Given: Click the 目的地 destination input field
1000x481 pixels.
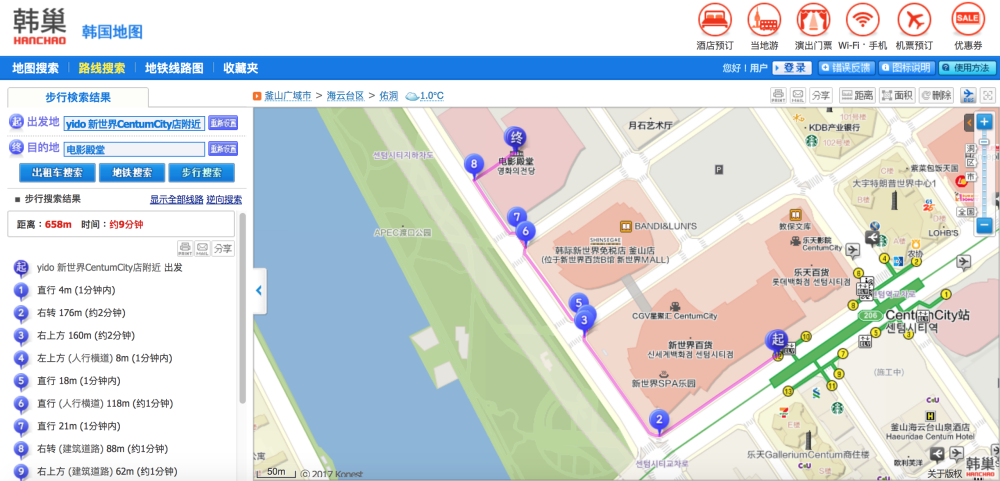Looking at the screenshot, I should [135, 150].
